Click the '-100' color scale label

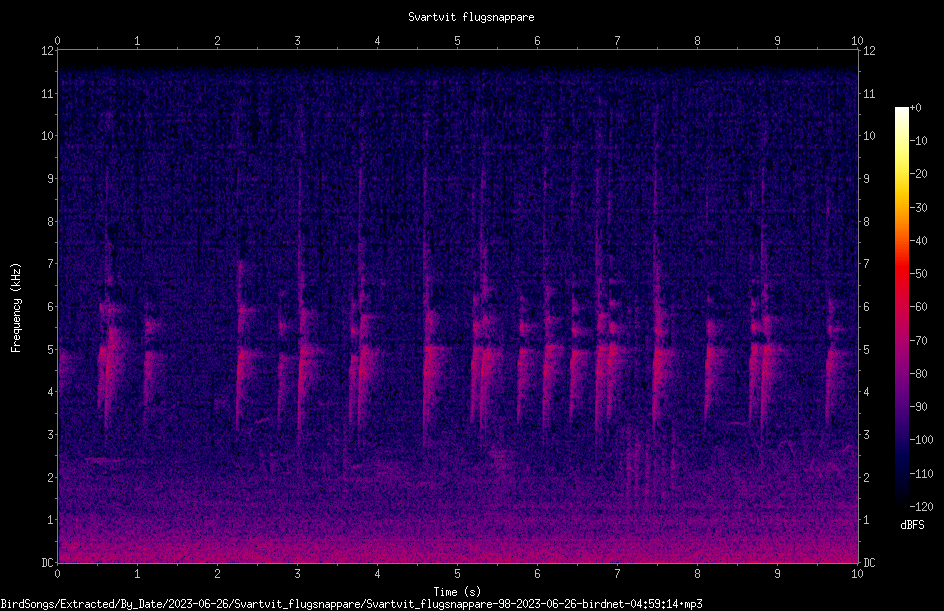pos(922,440)
